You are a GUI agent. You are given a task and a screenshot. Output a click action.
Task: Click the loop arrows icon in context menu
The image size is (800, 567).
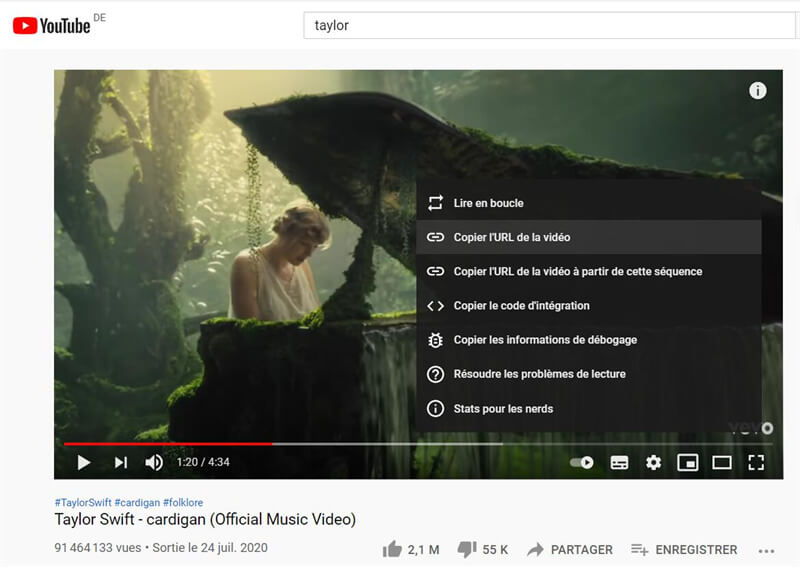point(435,203)
